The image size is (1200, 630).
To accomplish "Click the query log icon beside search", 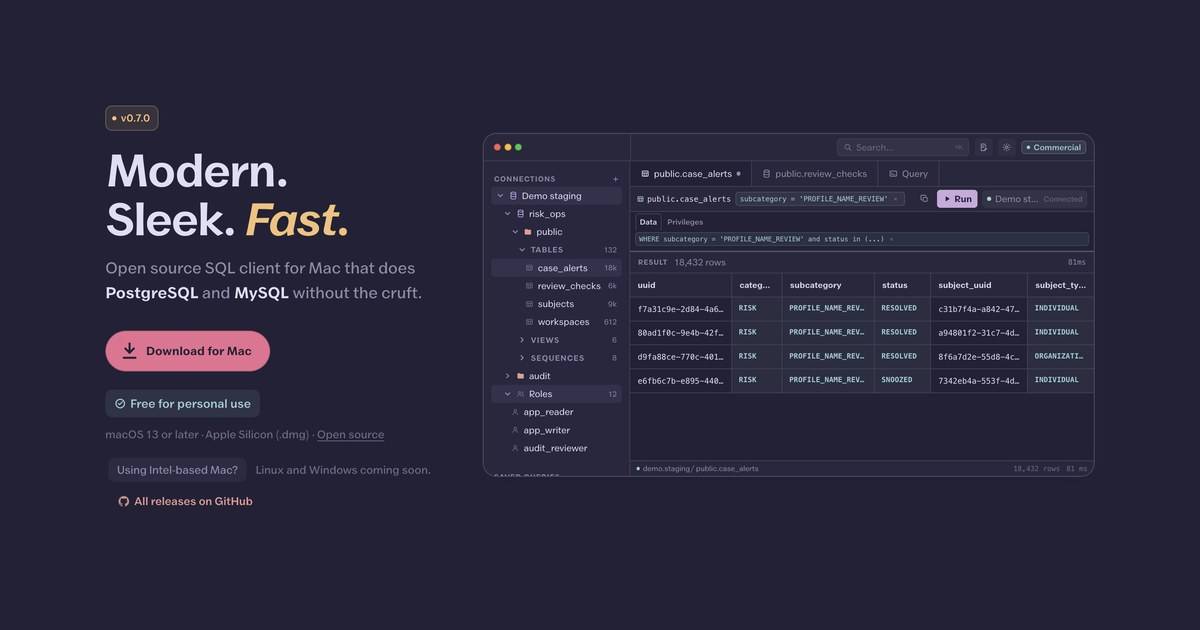I will (x=983, y=147).
